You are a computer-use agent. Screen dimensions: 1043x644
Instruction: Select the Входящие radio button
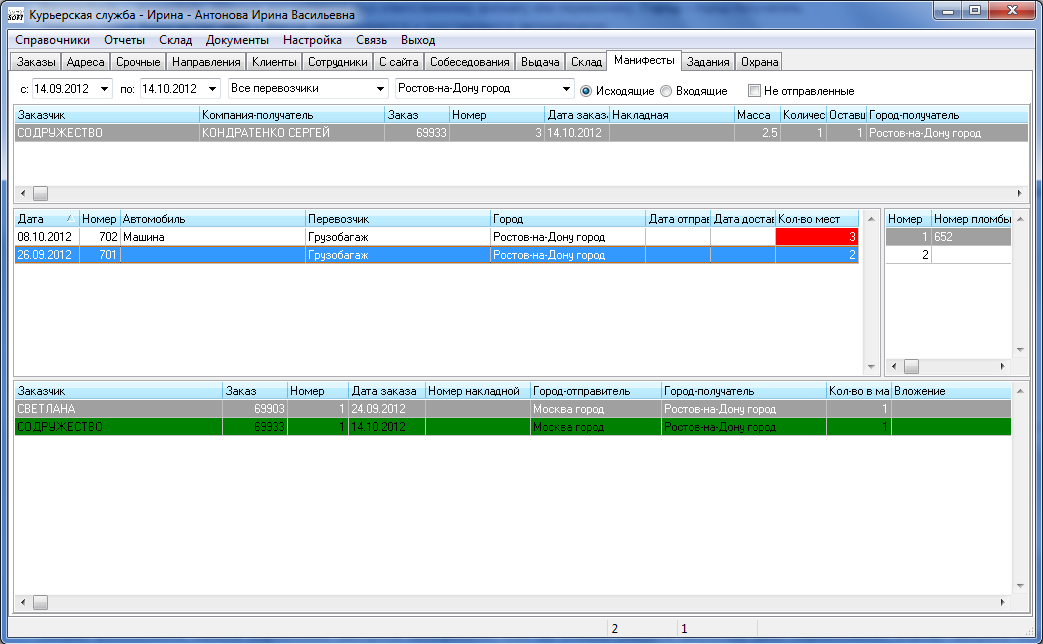coord(666,91)
